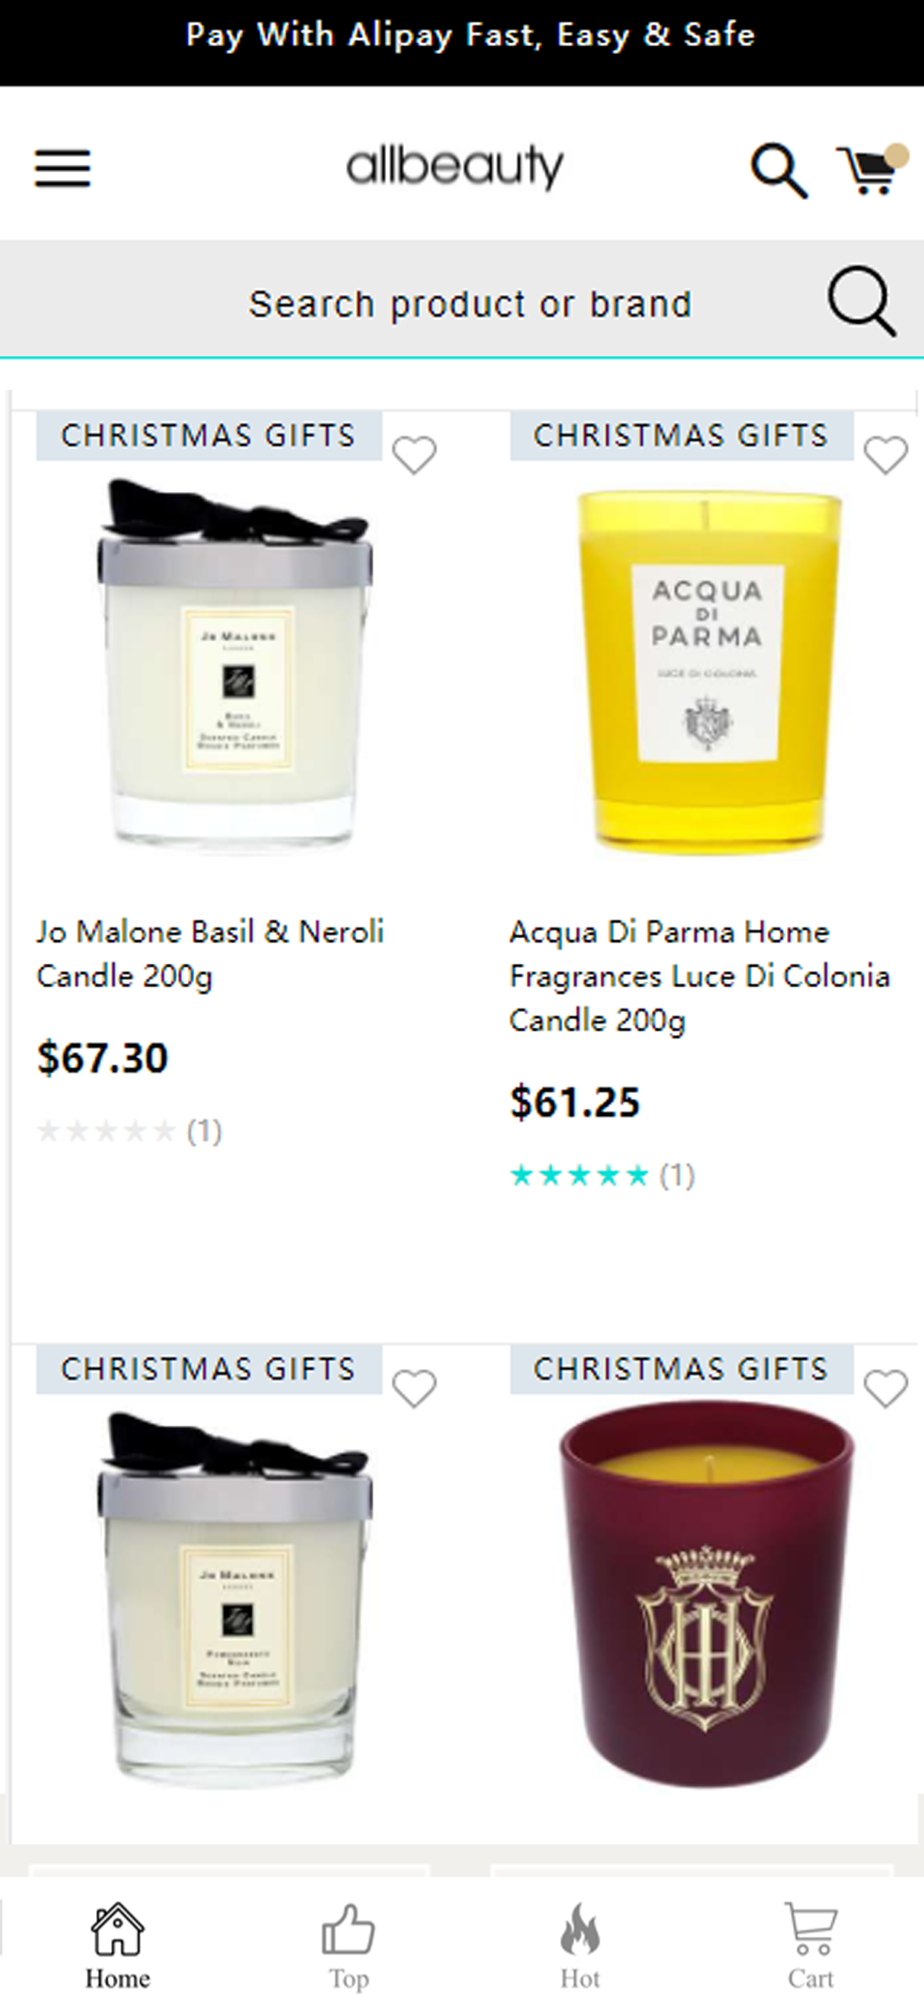Favorite the Jo Malone Basil & Neroli candle

tap(414, 455)
